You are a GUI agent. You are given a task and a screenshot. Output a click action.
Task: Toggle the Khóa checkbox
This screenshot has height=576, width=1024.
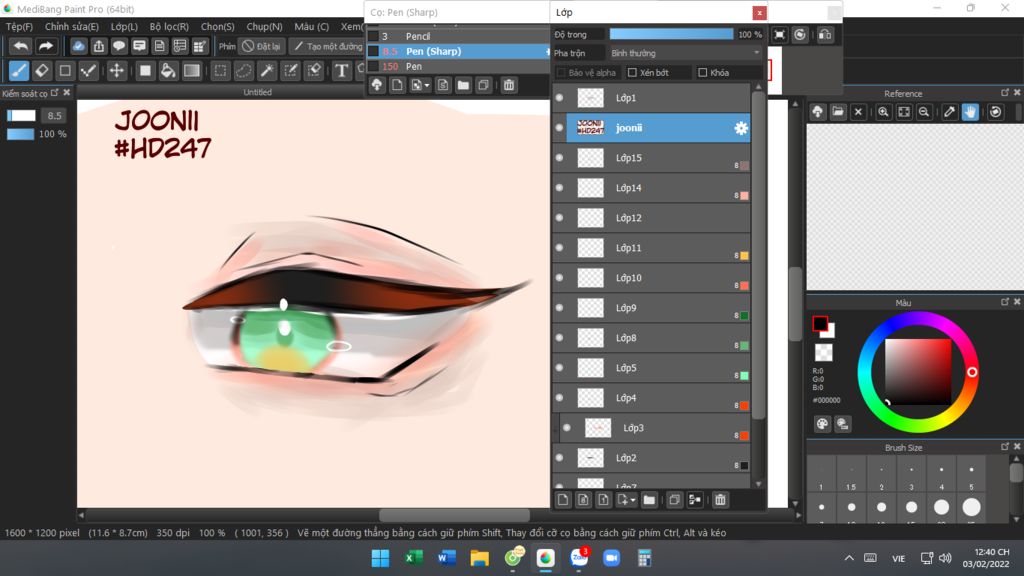pos(703,72)
